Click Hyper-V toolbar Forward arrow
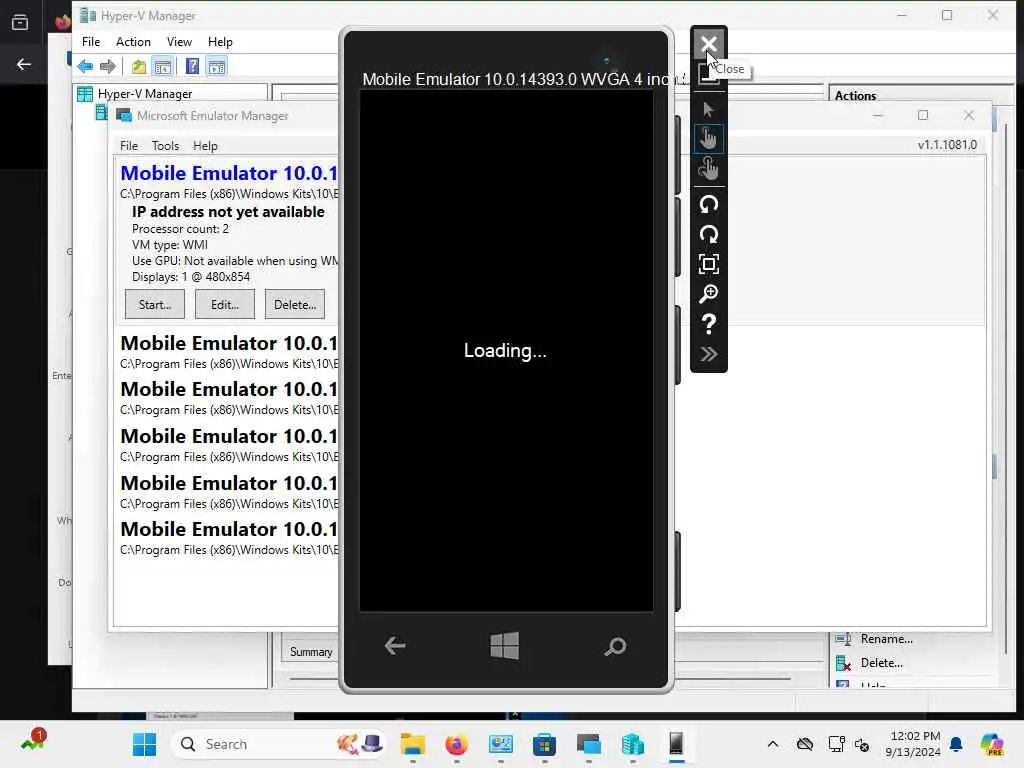Image resolution: width=1024 pixels, height=768 pixels. [108, 66]
